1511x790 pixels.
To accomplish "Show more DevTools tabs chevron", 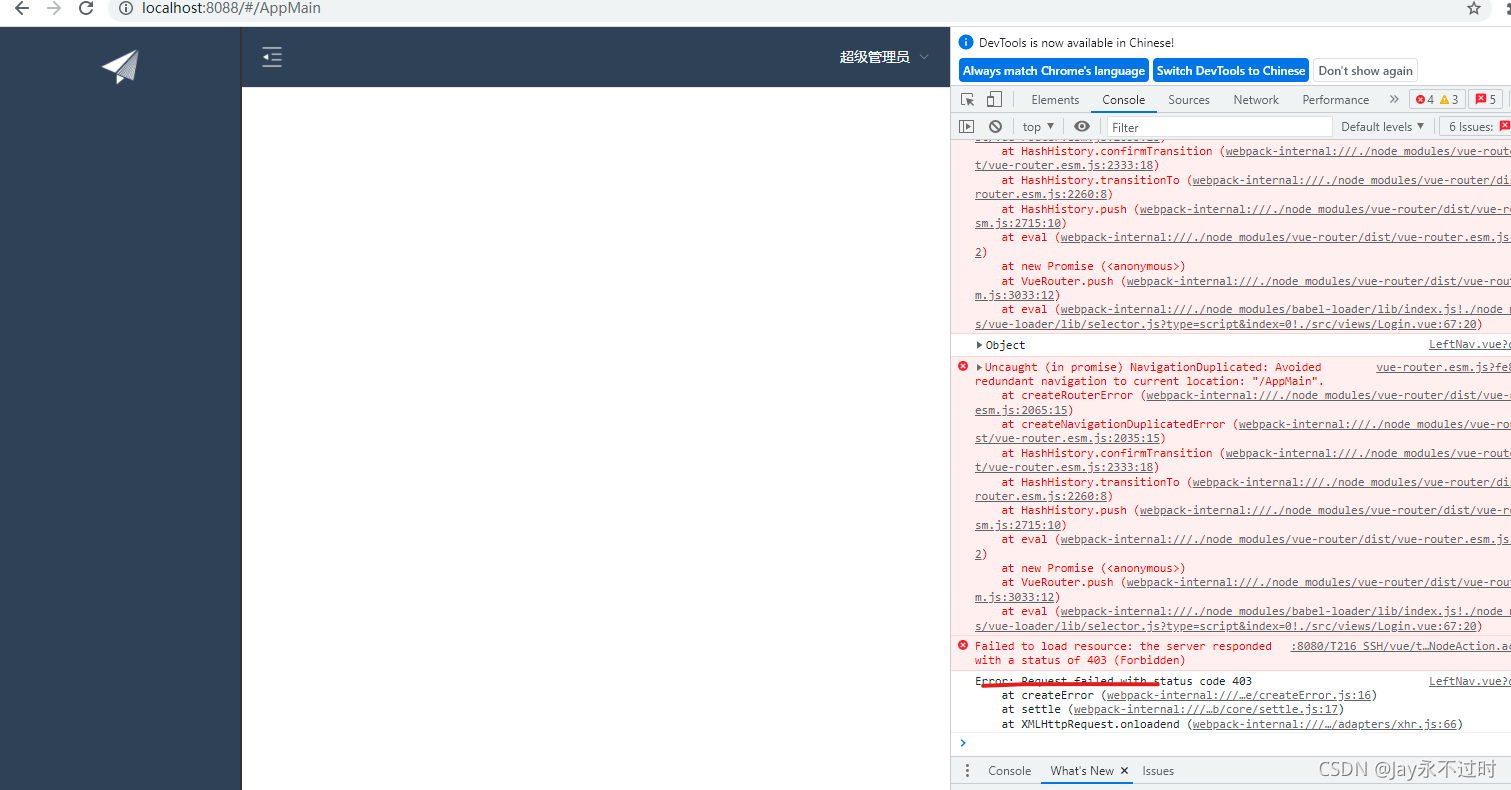I will click(x=1394, y=99).
